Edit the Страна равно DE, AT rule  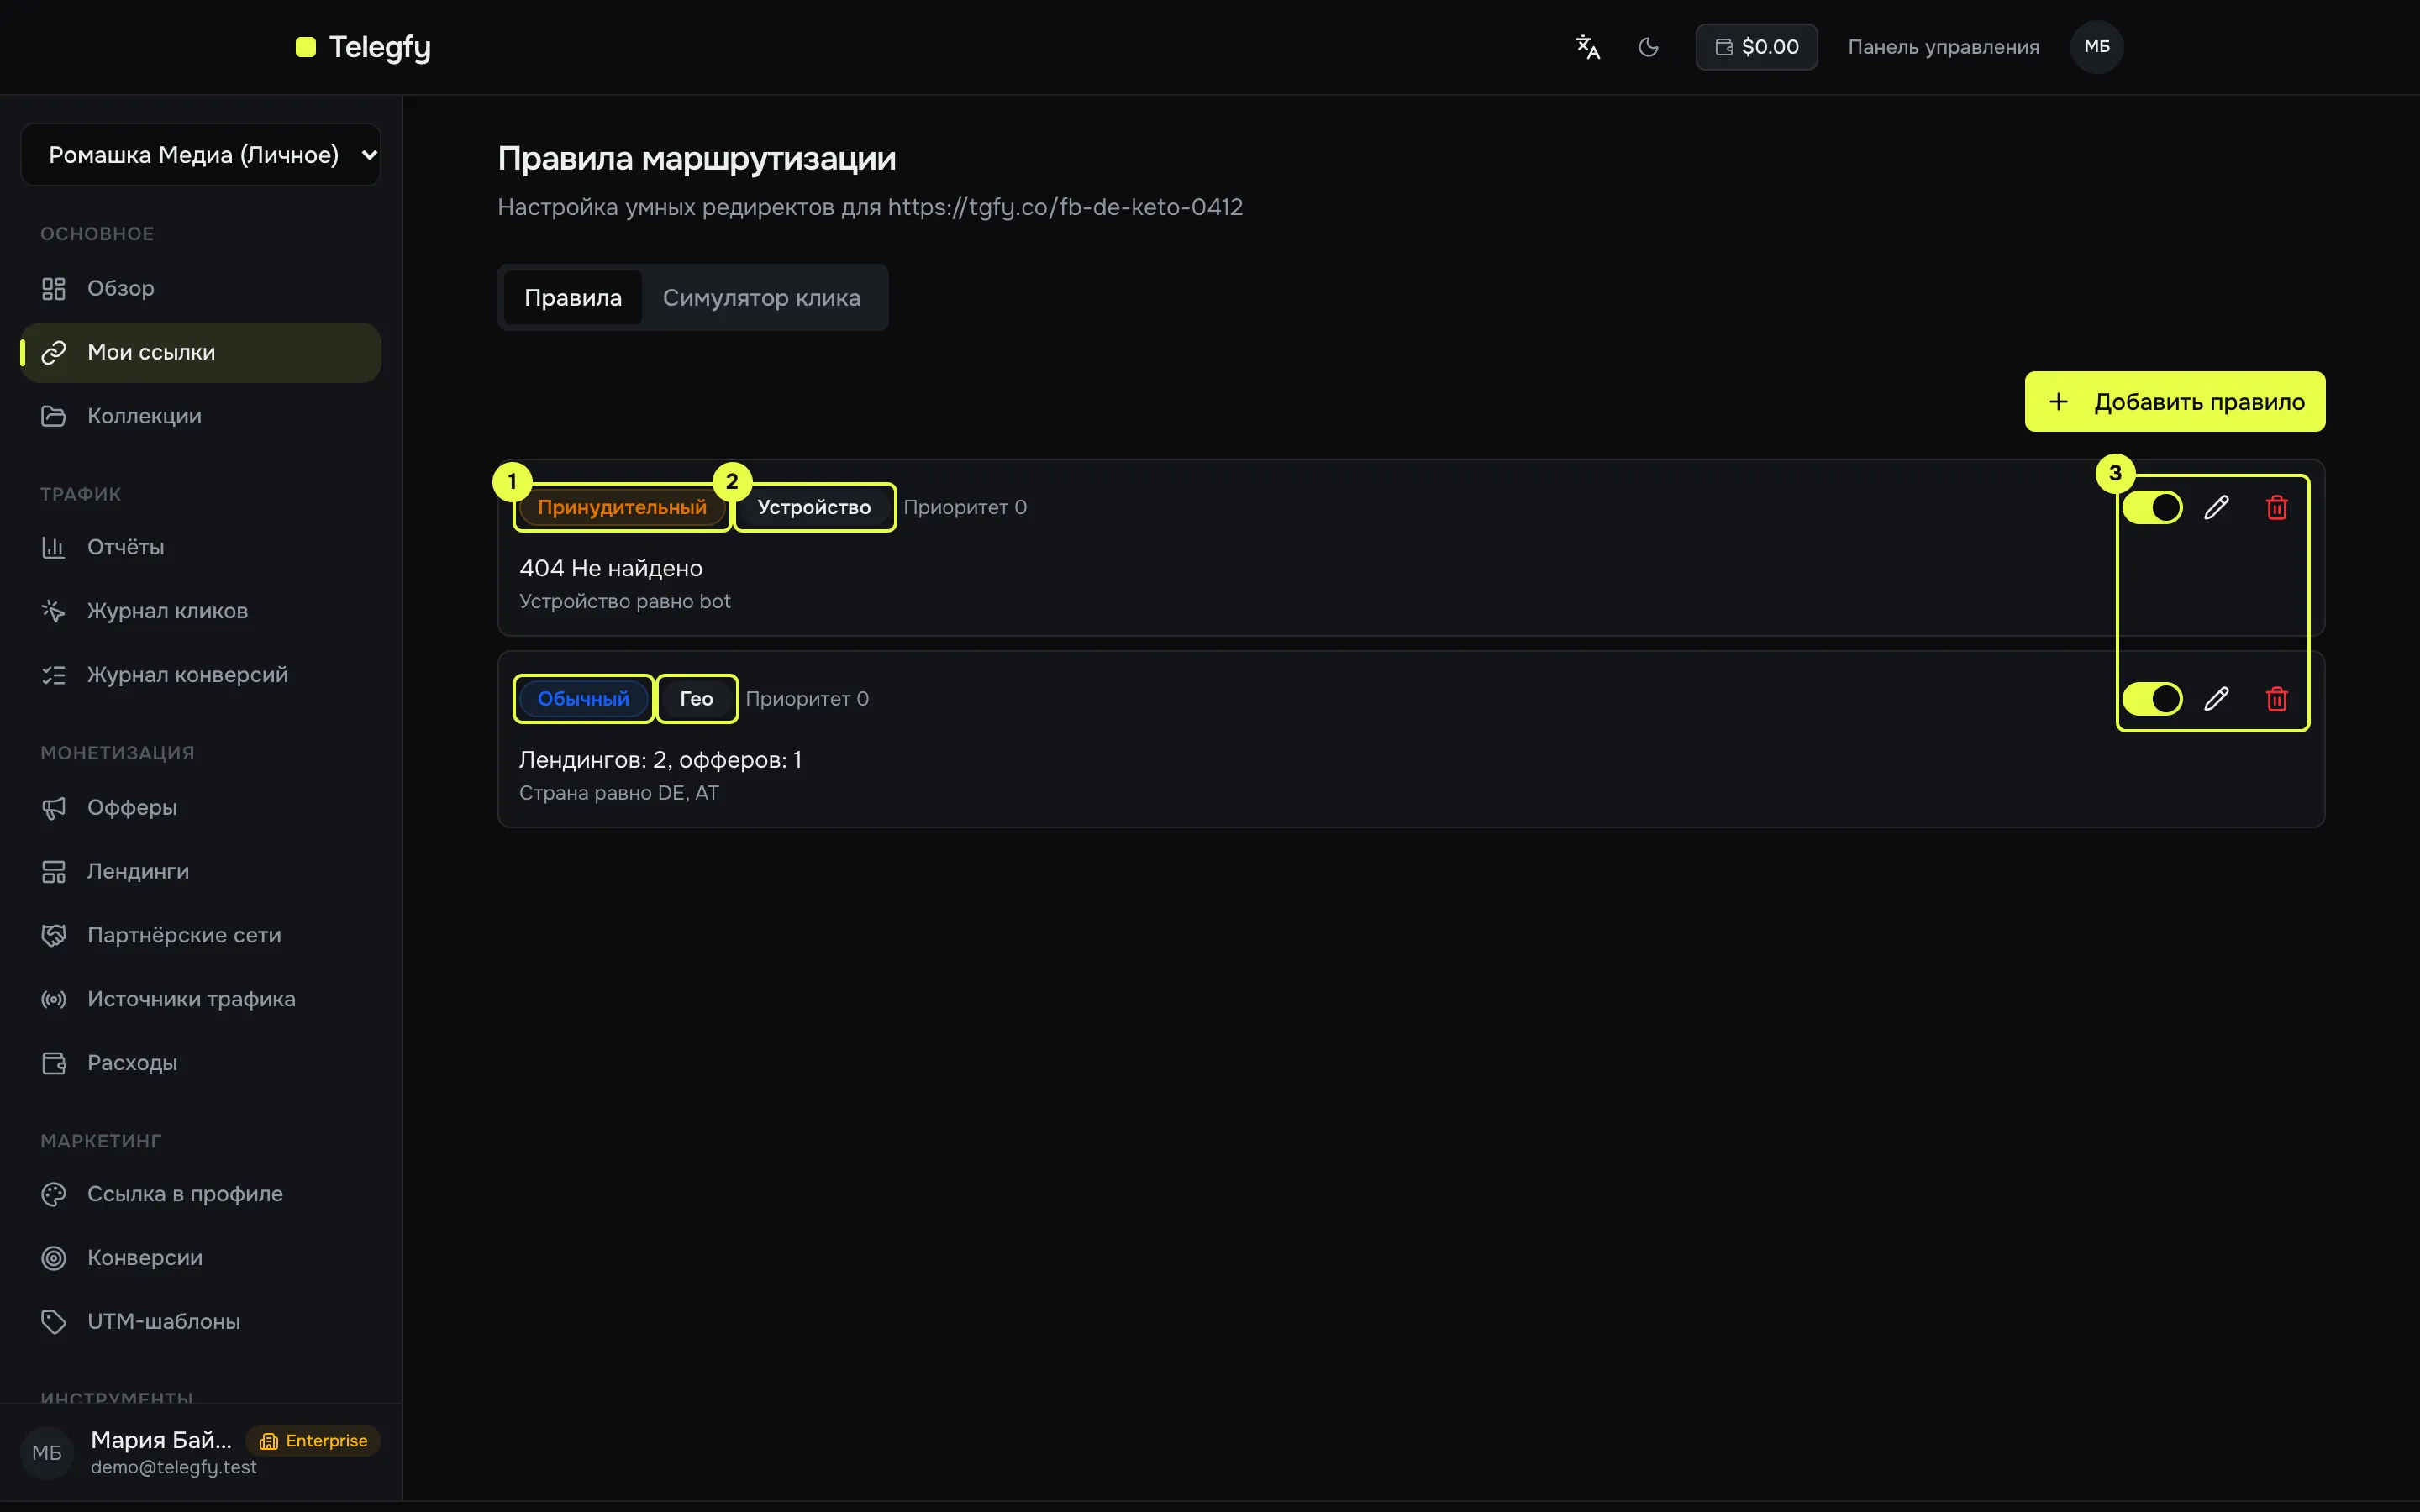click(x=2216, y=699)
